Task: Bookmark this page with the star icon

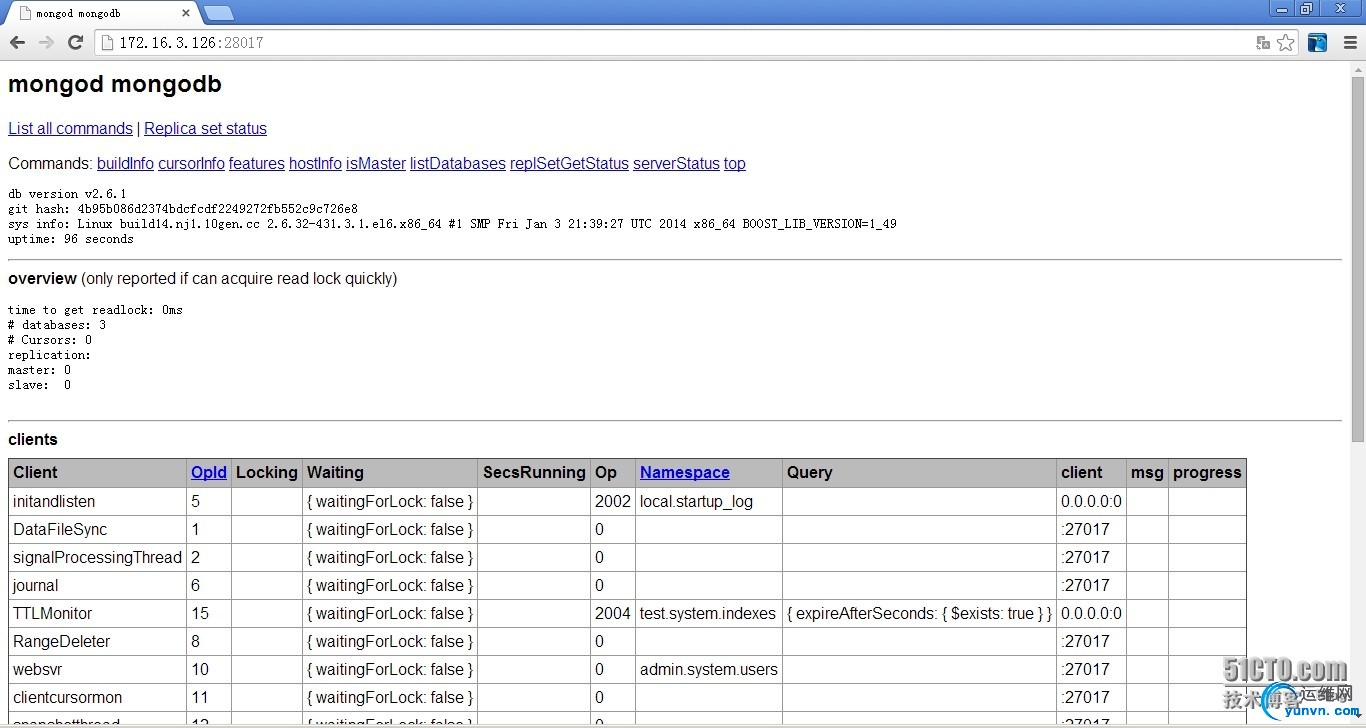Action: point(1286,42)
